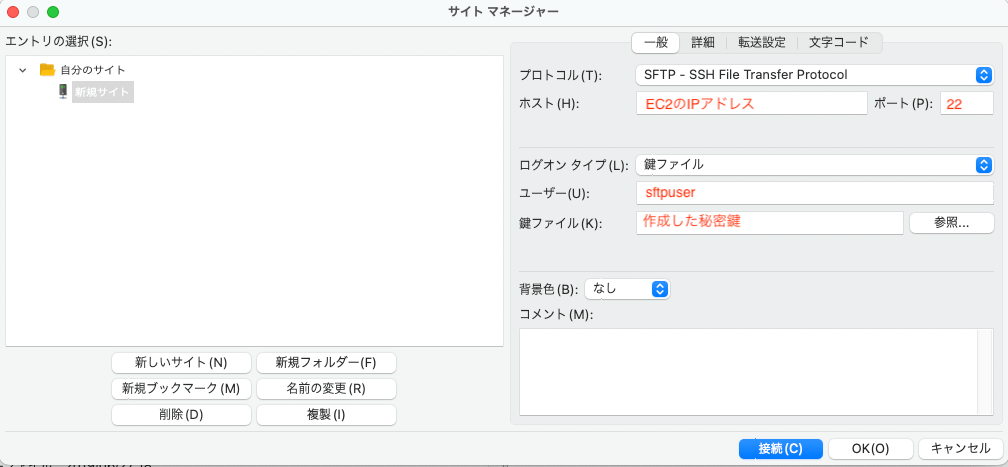Click the ホスト input field
Viewport: 1008px width, 467px height.
(x=752, y=104)
